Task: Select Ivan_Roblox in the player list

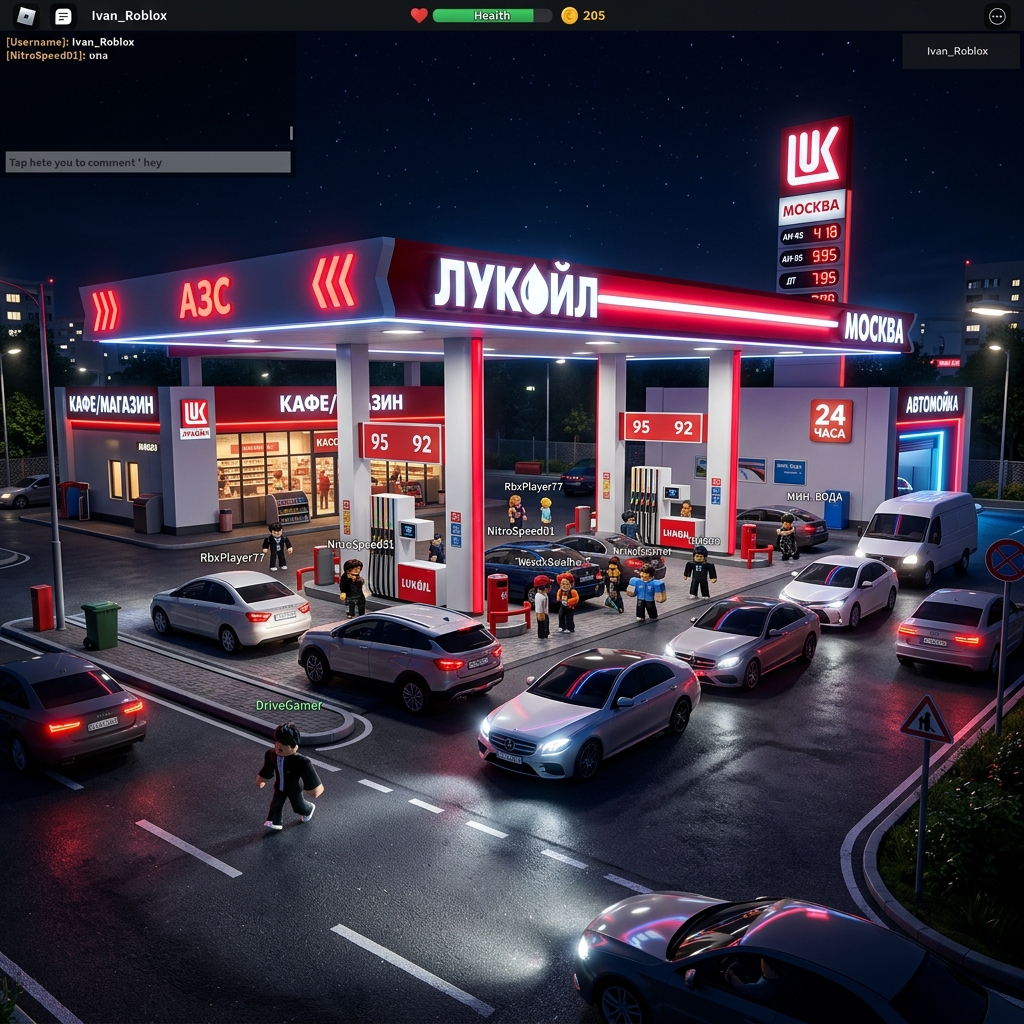Action: [x=957, y=51]
